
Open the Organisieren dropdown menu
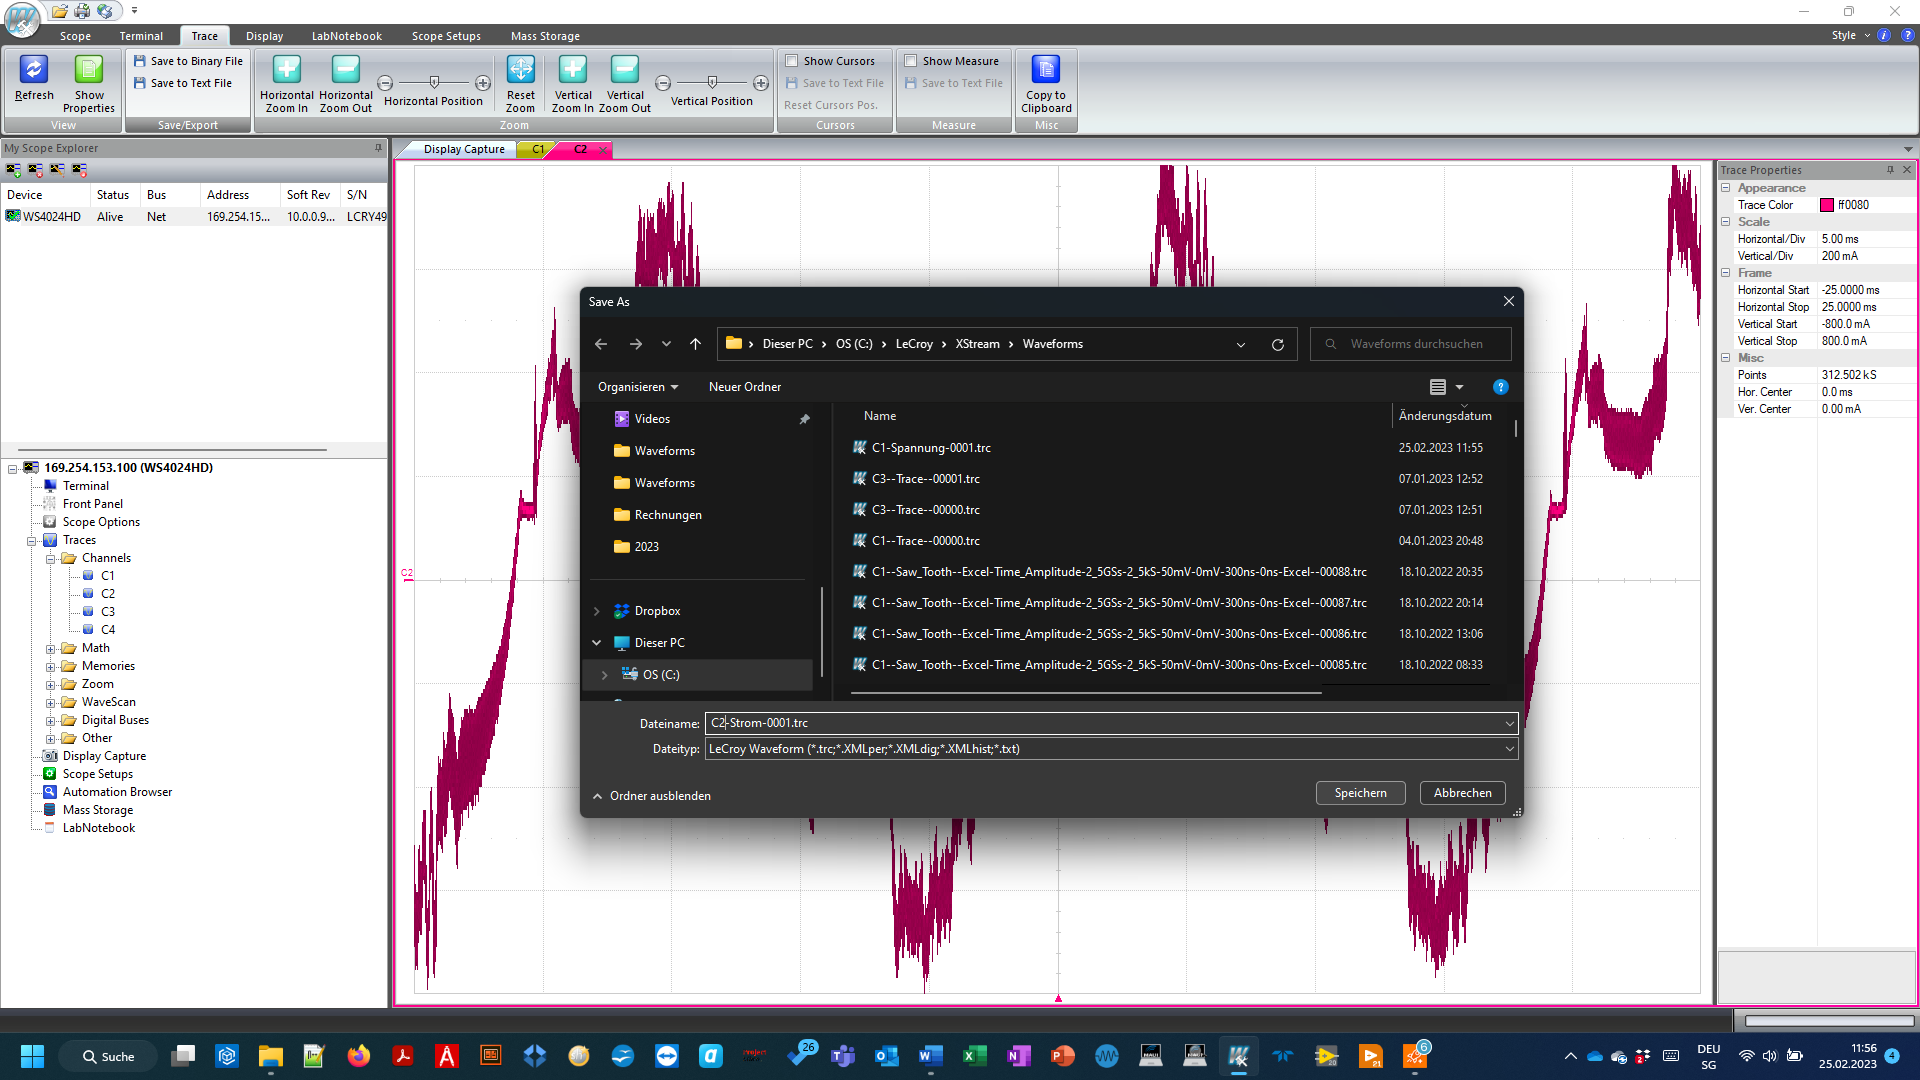[638, 387]
